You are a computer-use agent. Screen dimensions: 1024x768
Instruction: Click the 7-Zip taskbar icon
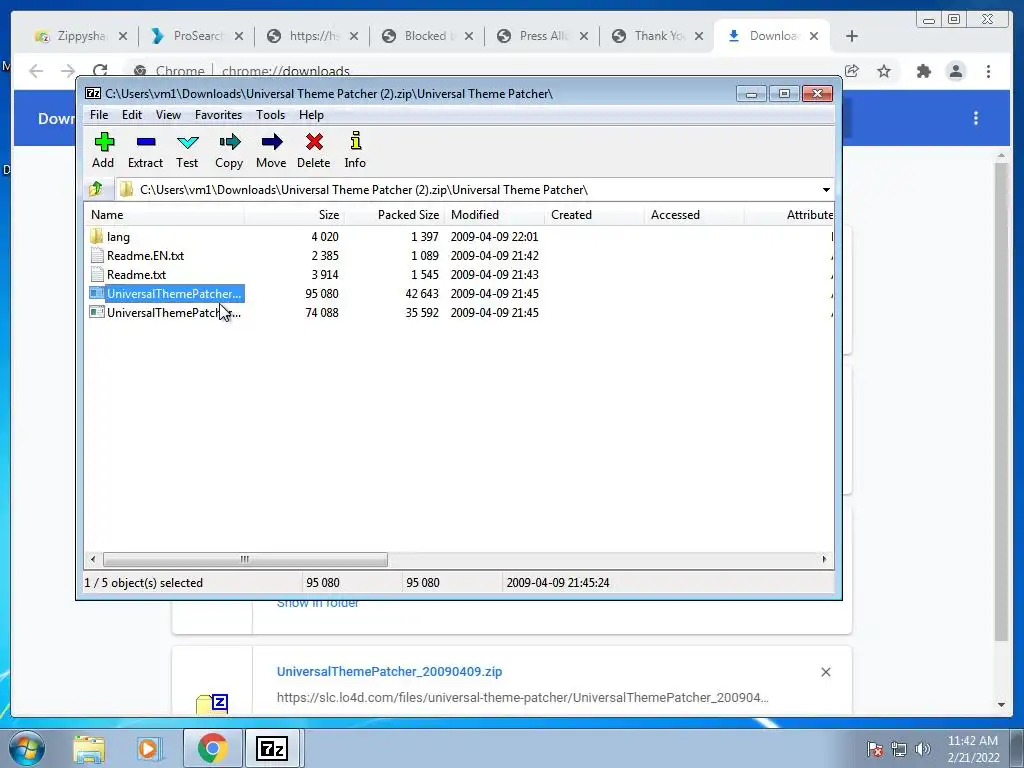tap(272, 748)
